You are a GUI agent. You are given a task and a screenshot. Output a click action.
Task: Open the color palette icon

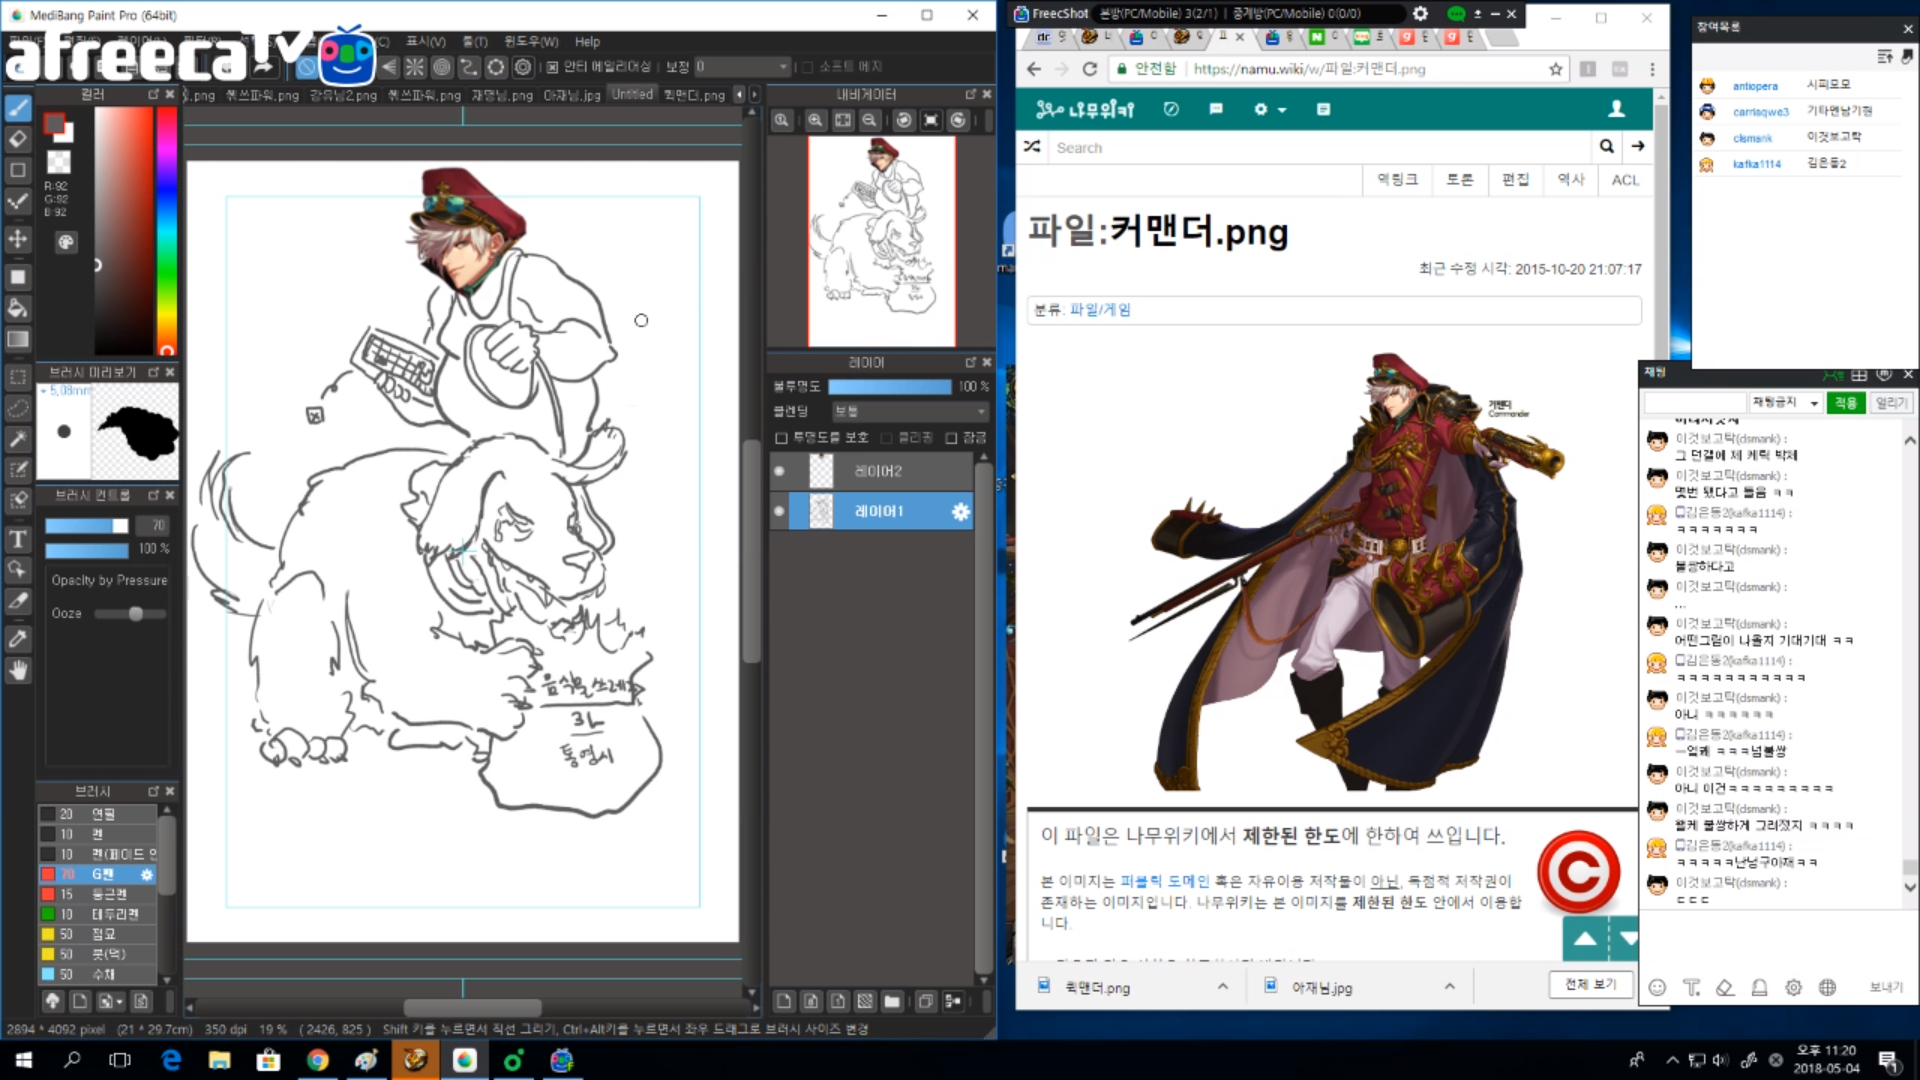coord(66,242)
